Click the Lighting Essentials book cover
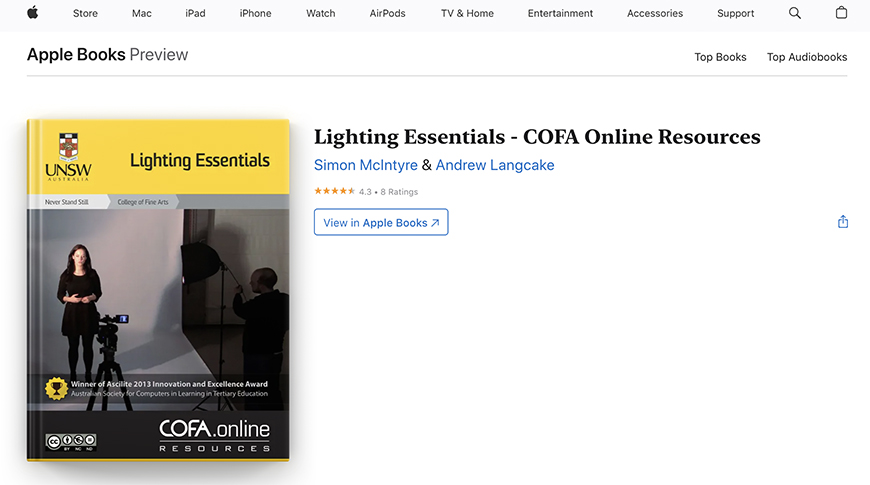Image resolution: width=870 pixels, height=485 pixels. (x=158, y=290)
